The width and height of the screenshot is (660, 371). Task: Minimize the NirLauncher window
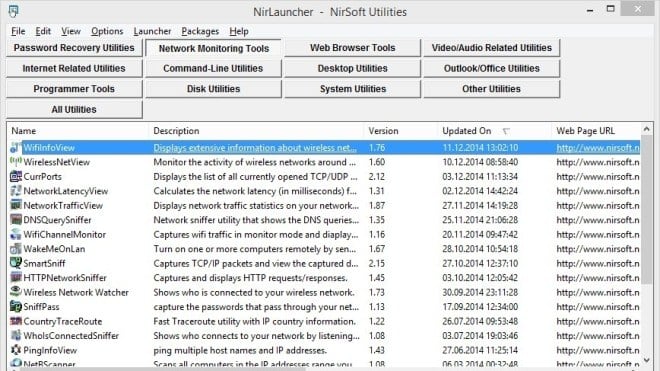[x=590, y=10]
